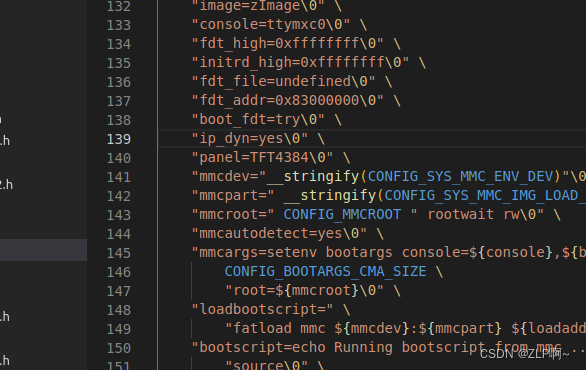The width and height of the screenshot is (586, 370).
Task: Place cursor in "mmcautodetect=yes\0" string
Action: point(279,234)
